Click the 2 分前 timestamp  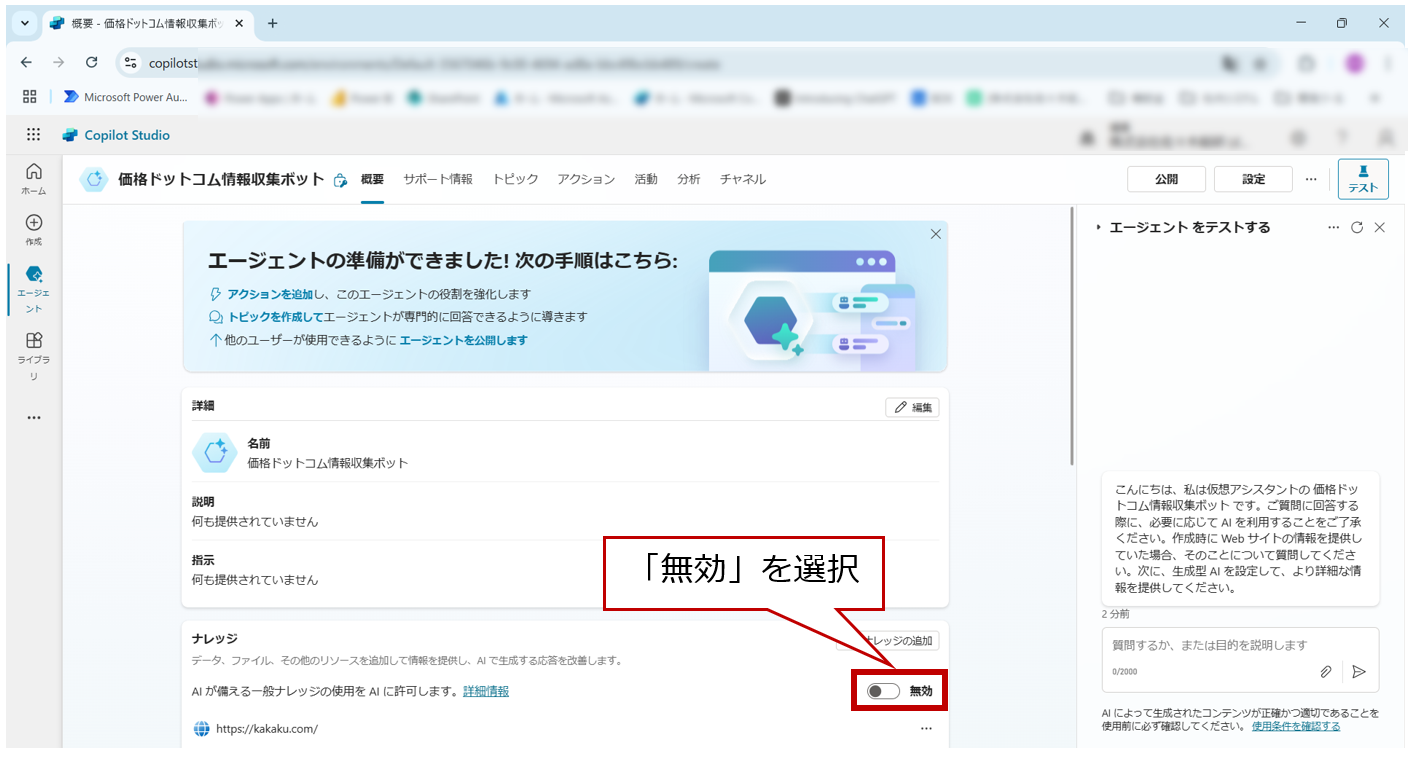click(x=1116, y=614)
